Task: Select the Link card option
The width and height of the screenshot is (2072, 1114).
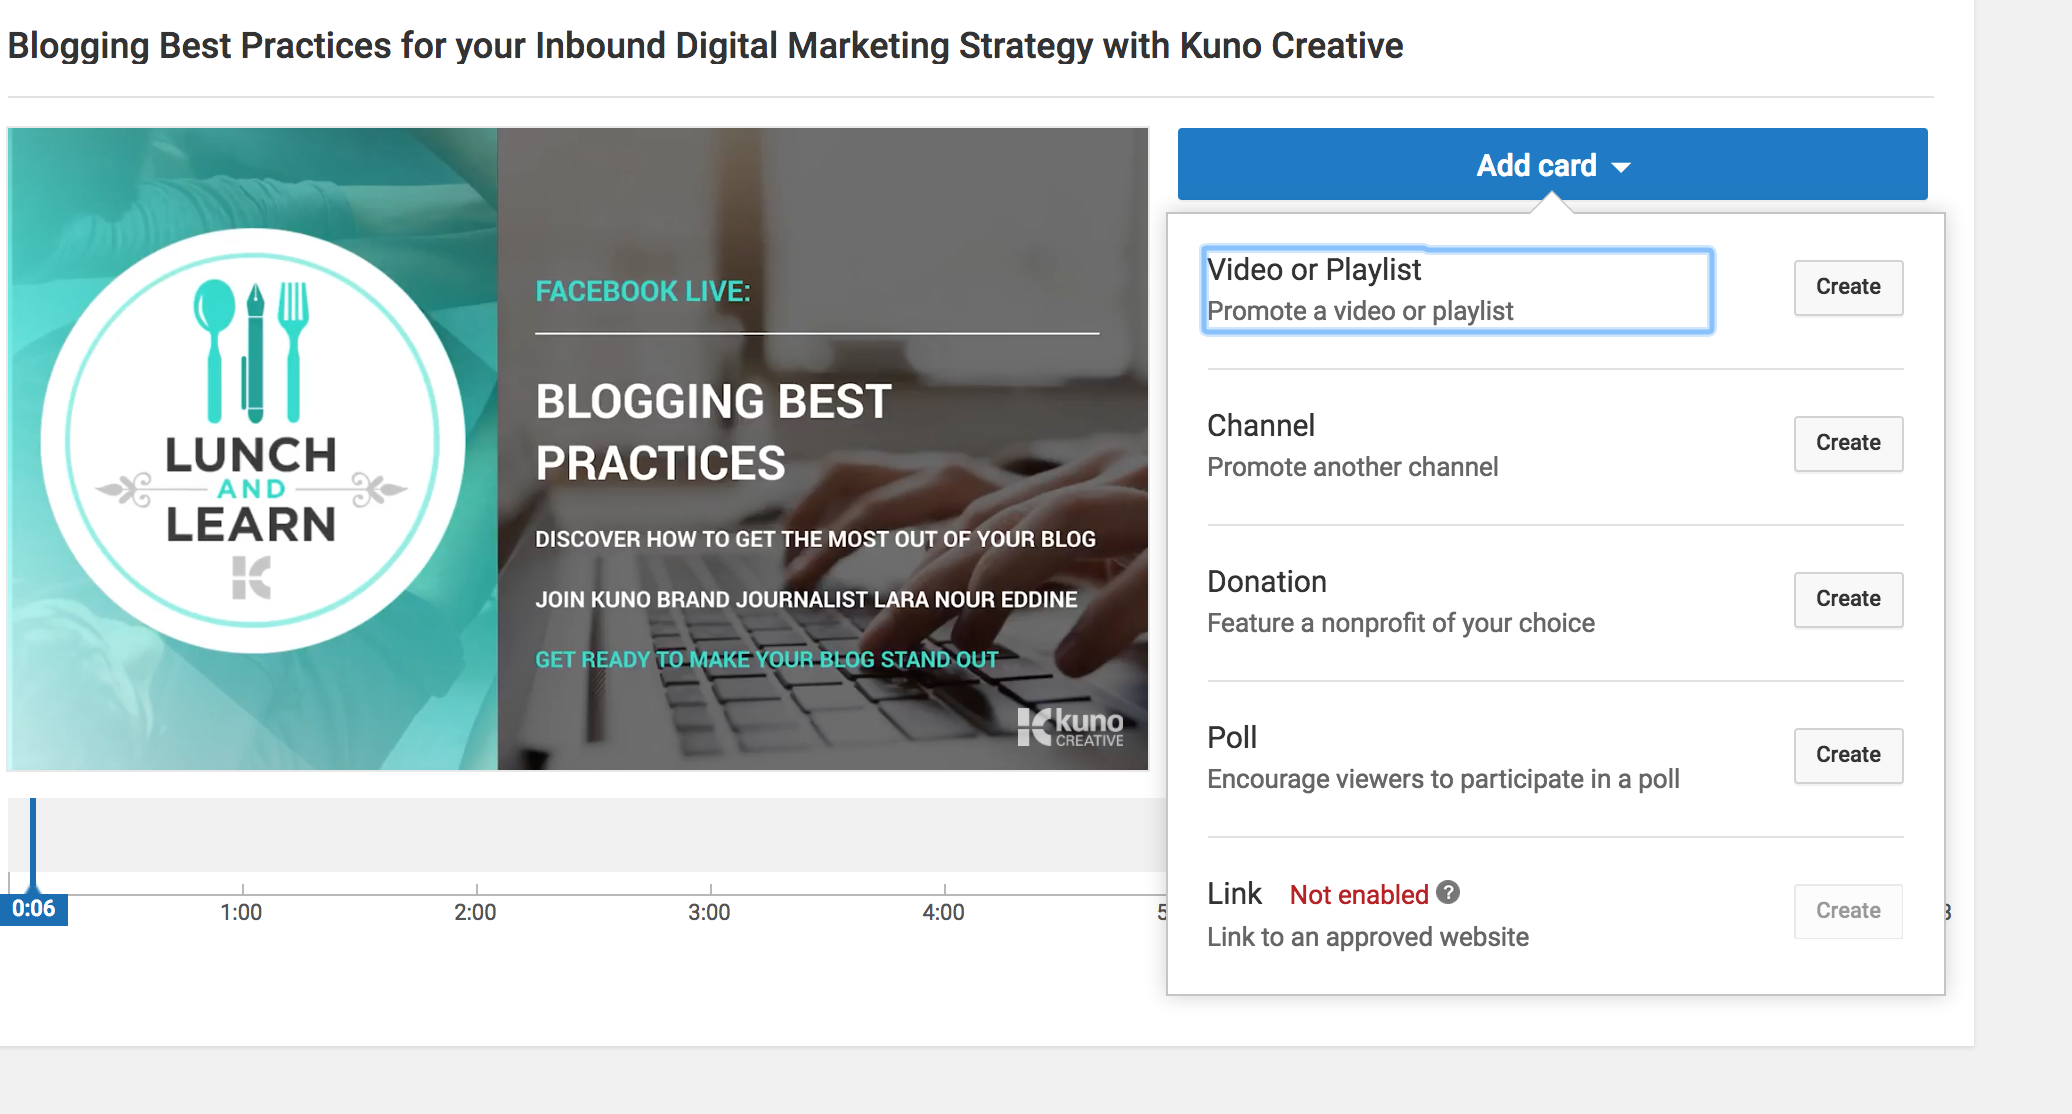Action: tap(1234, 893)
